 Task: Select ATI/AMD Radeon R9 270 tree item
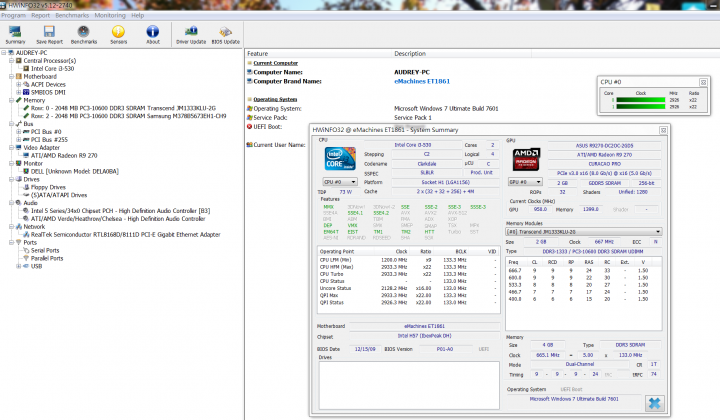click(64, 156)
